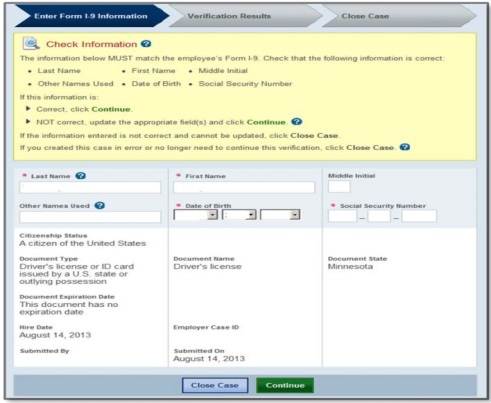Open the Date of Birth month dropdown

tap(196, 215)
